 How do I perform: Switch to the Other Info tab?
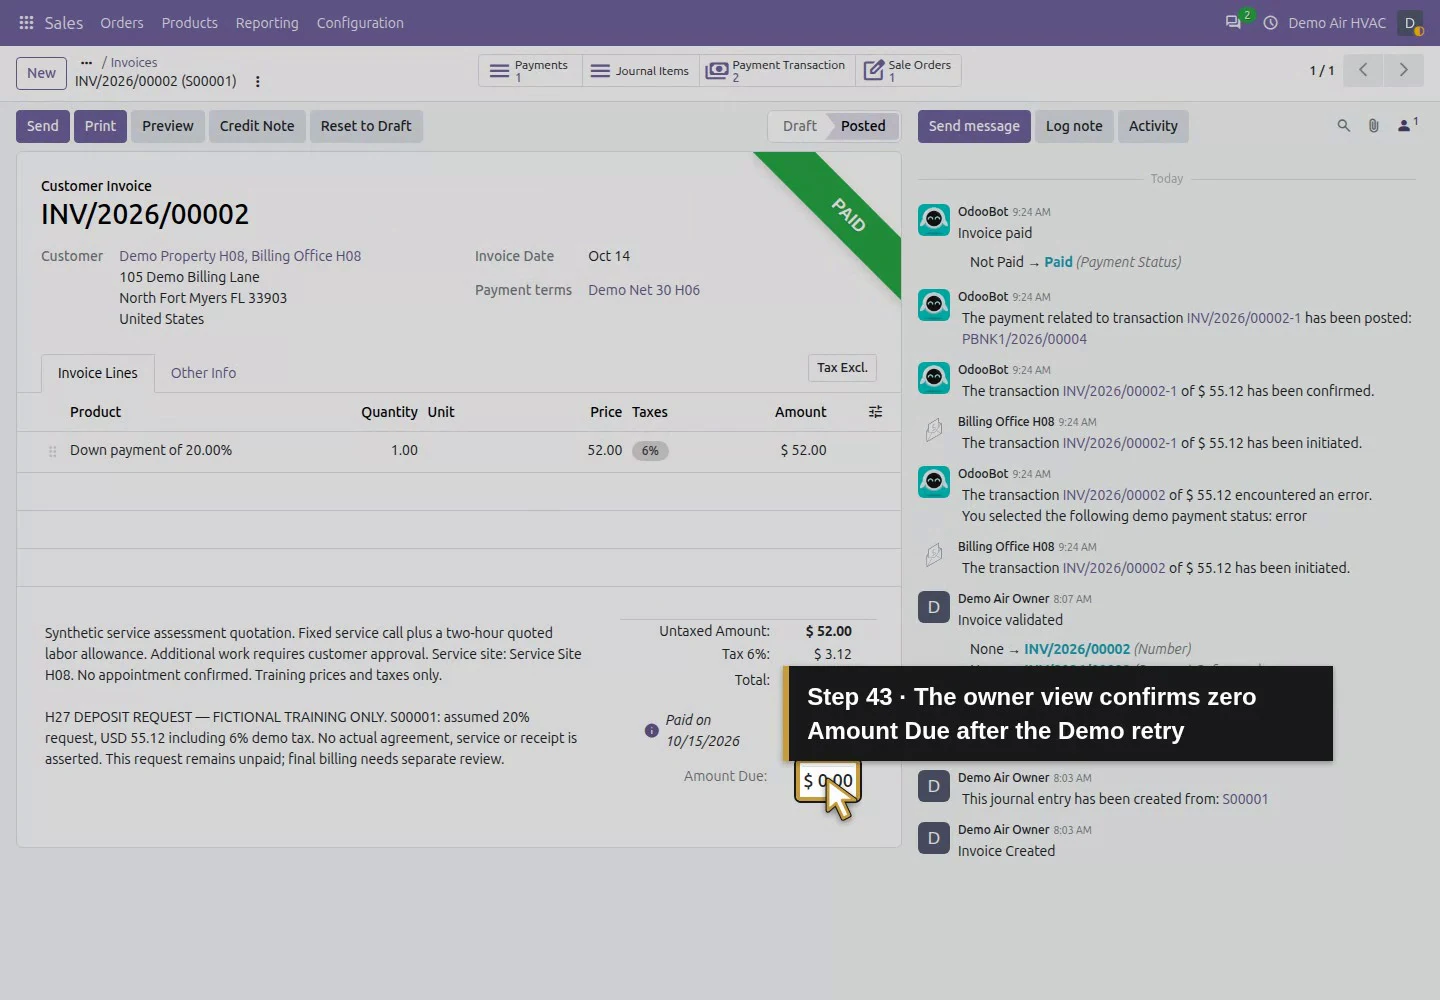click(203, 373)
